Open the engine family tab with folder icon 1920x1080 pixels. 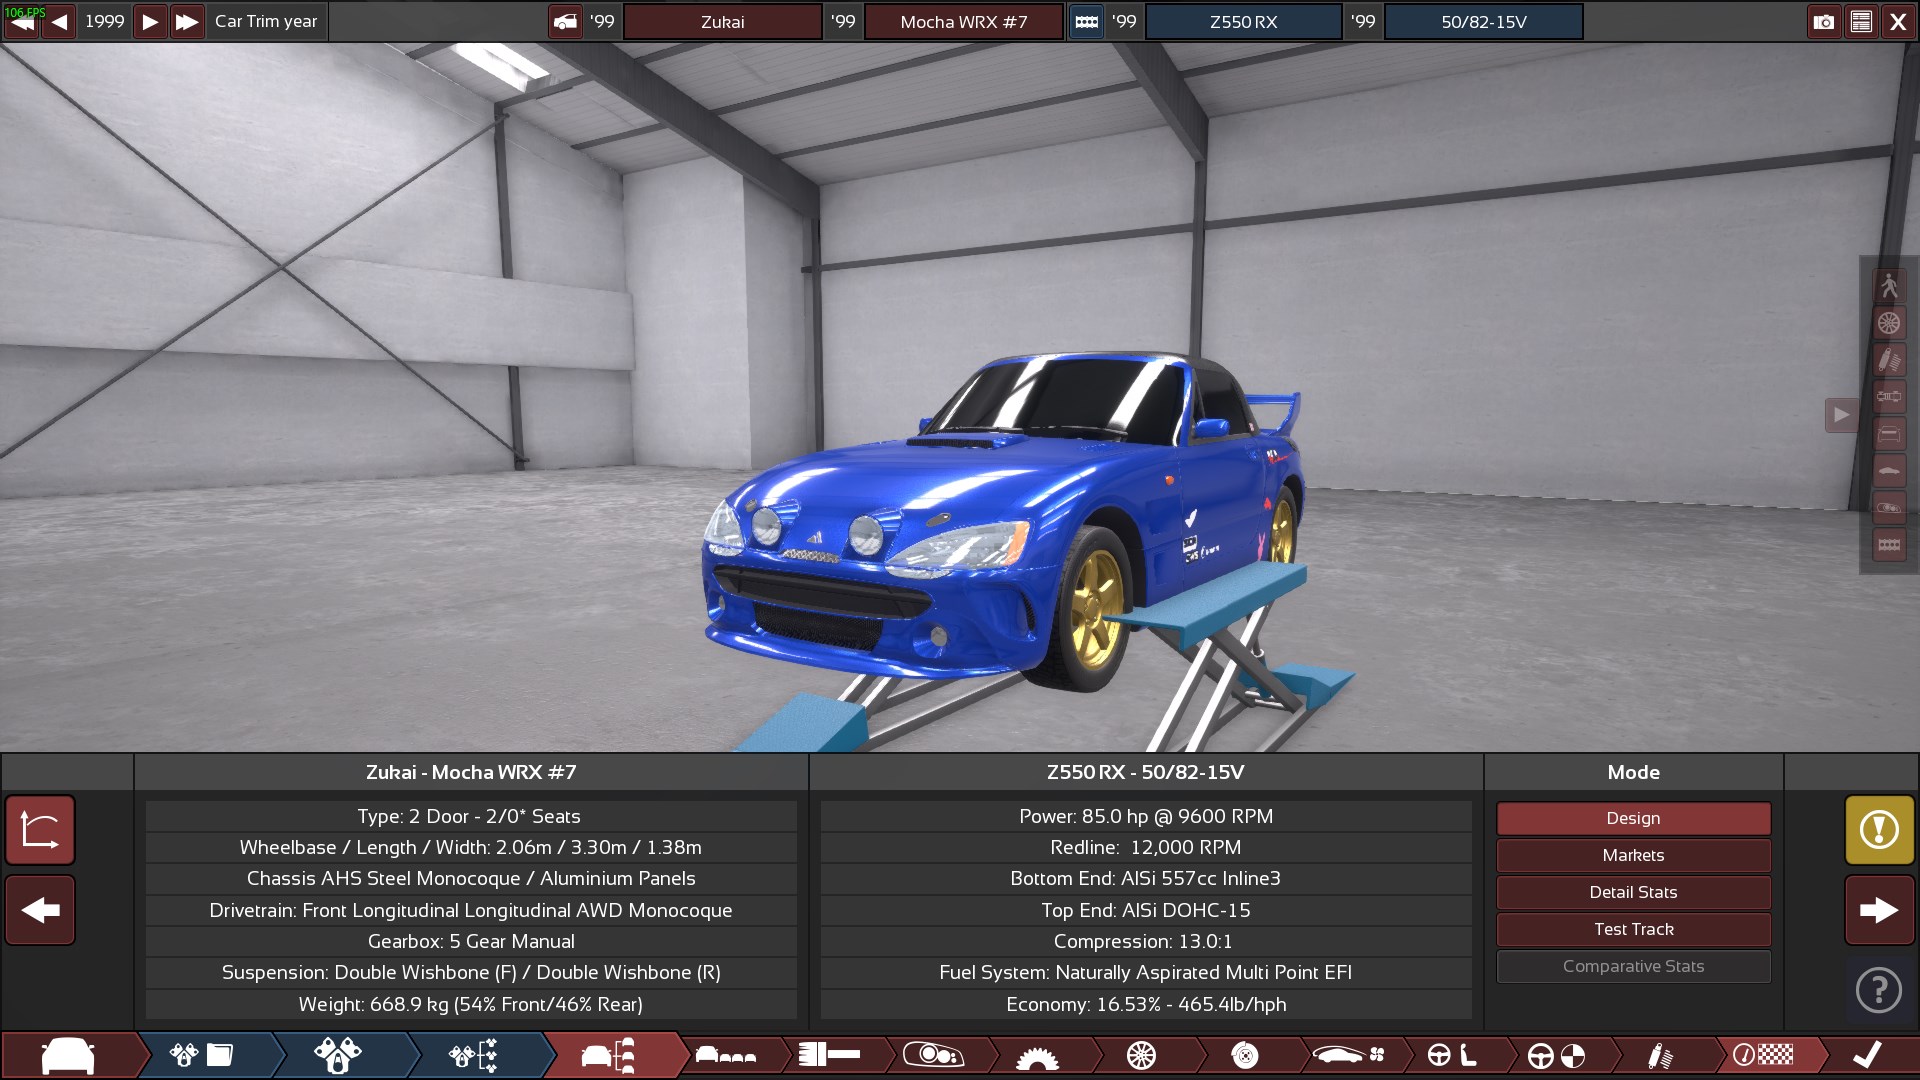pos(203,1055)
